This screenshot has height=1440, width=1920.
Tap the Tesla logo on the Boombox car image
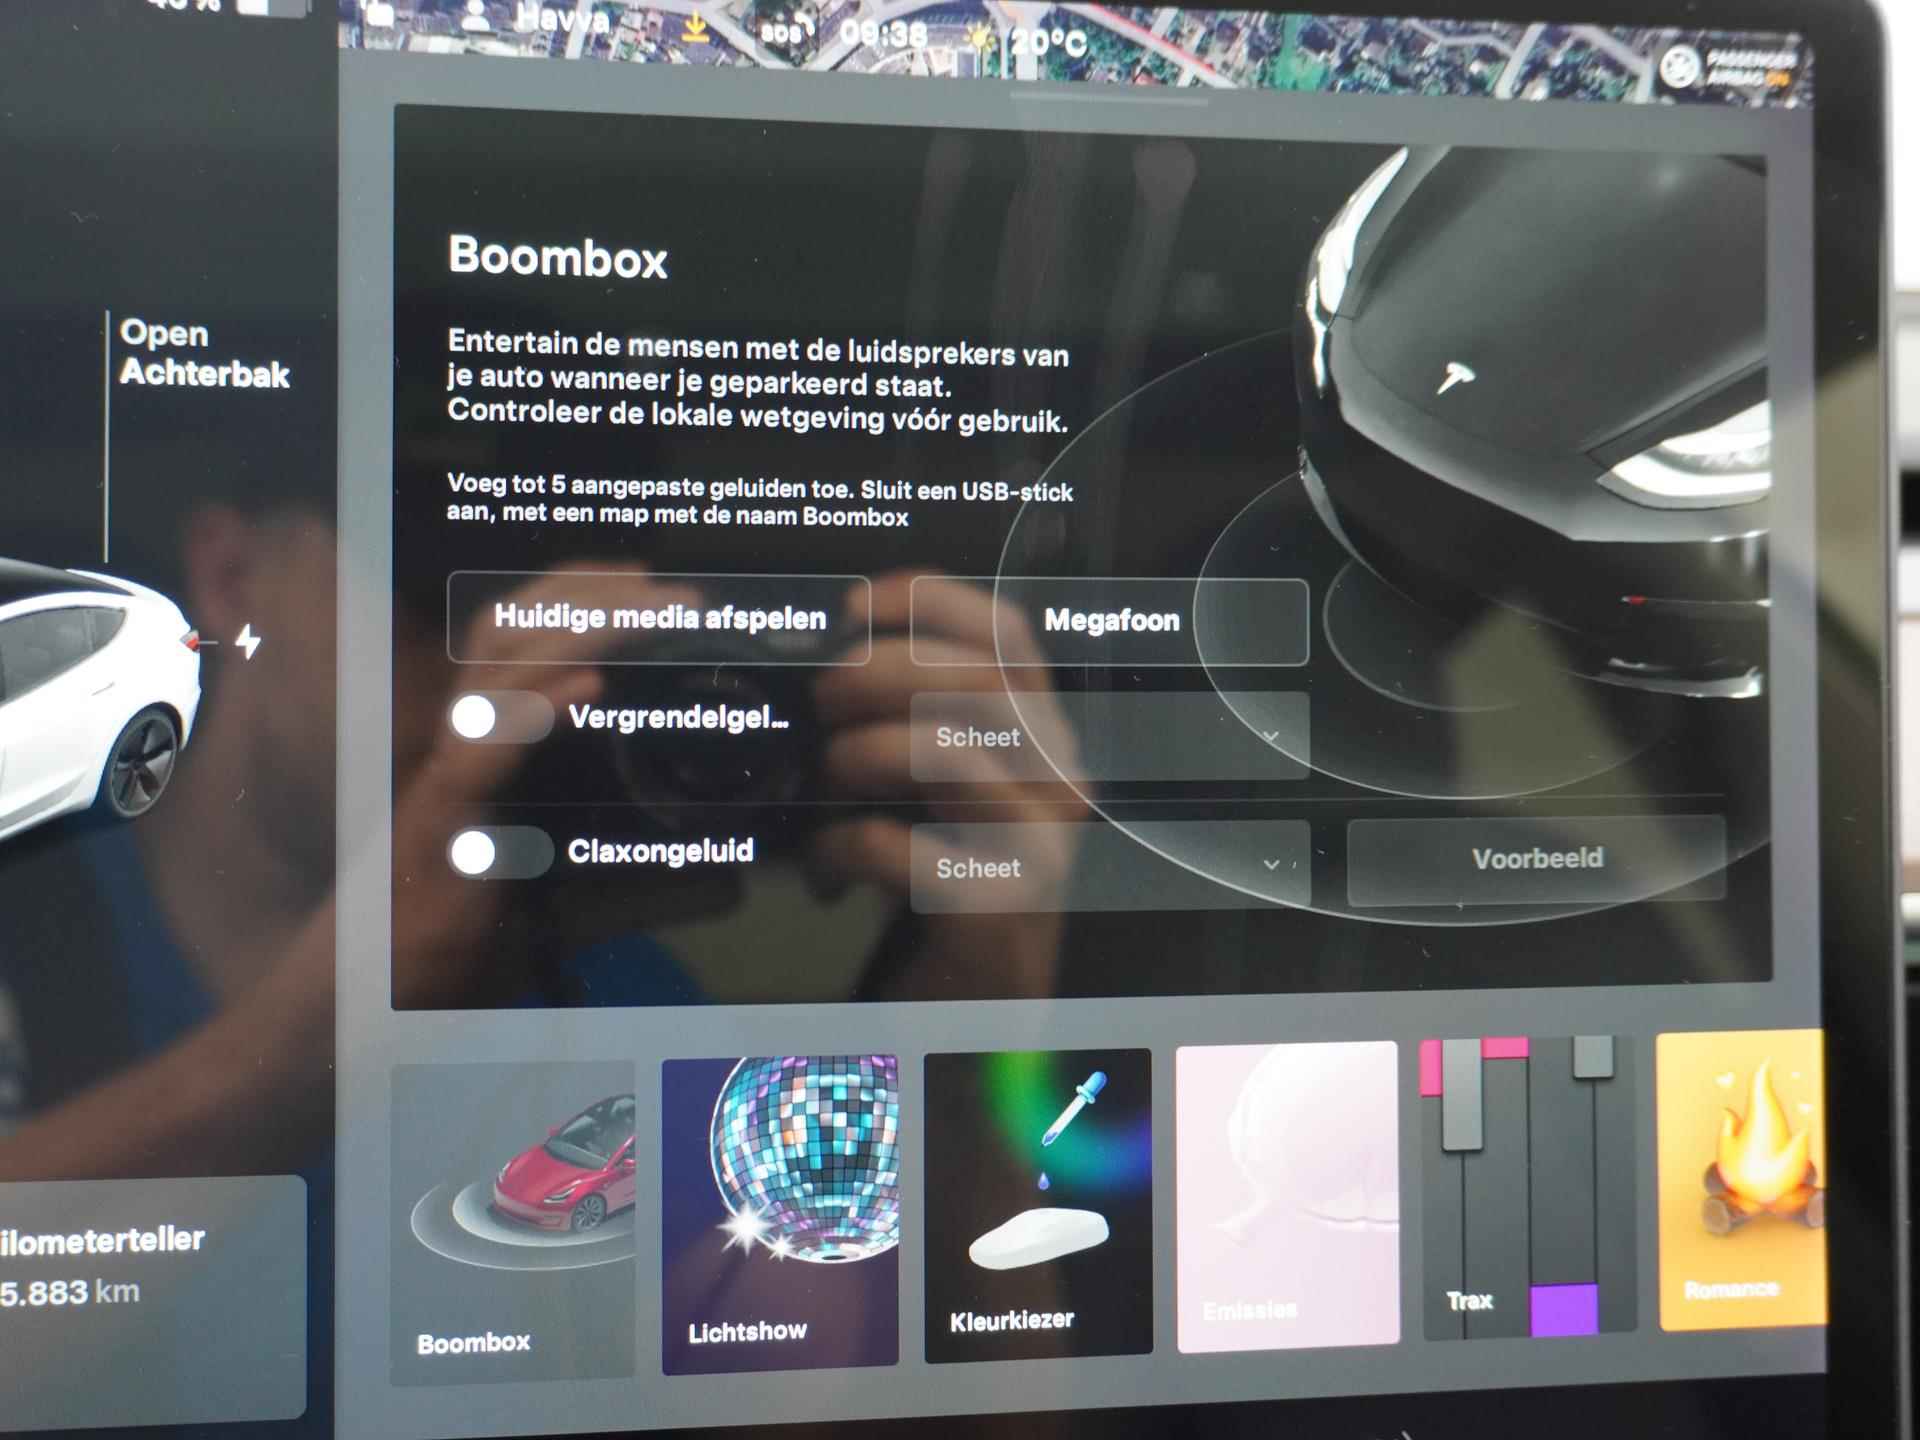click(1454, 377)
